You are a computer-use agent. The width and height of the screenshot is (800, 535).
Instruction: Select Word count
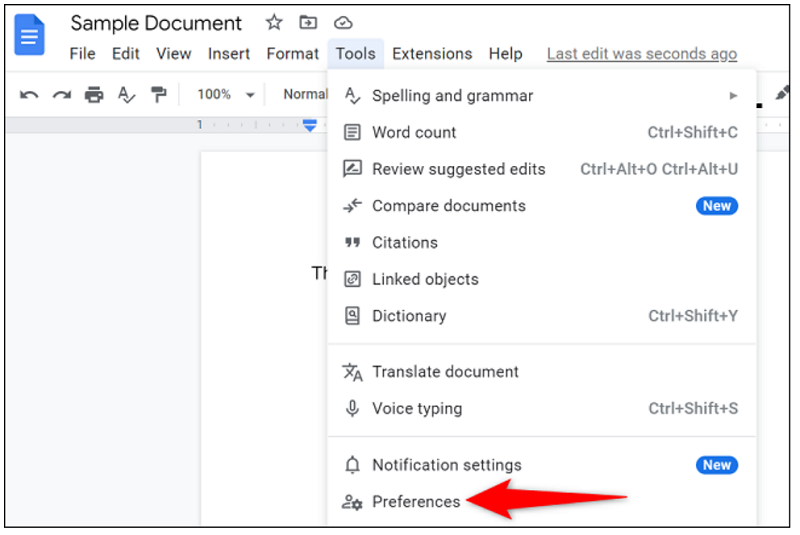541,133
